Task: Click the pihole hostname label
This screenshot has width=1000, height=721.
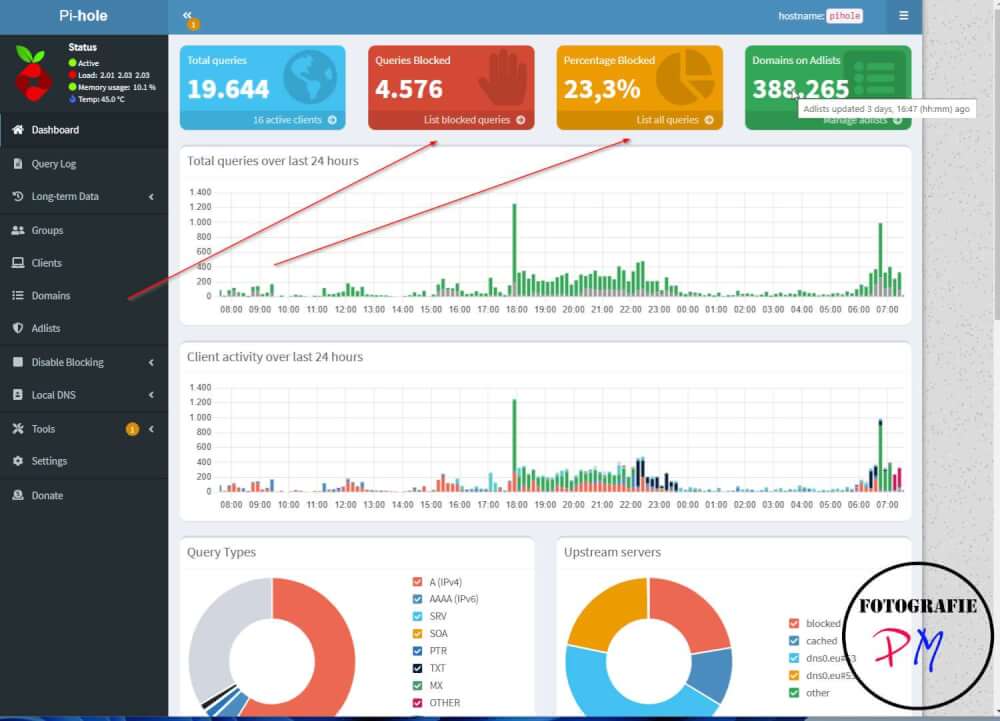Action: 844,16
